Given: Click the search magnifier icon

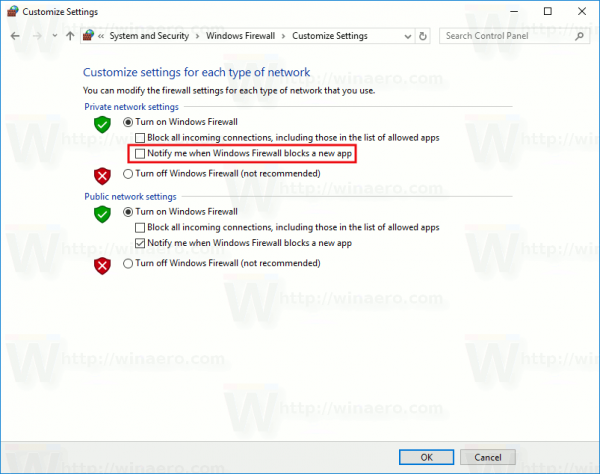Looking at the screenshot, I should [580, 36].
